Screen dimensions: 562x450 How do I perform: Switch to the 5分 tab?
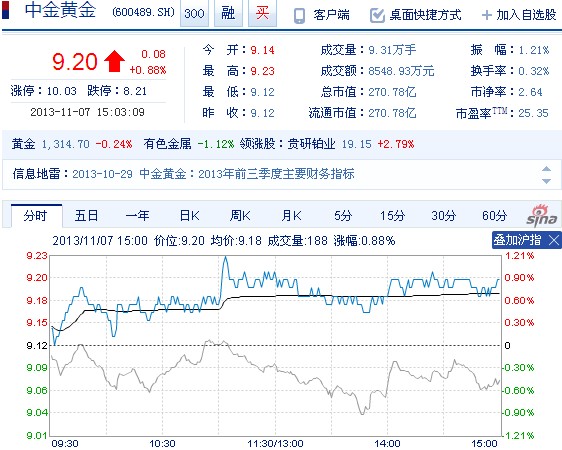(x=343, y=216)
